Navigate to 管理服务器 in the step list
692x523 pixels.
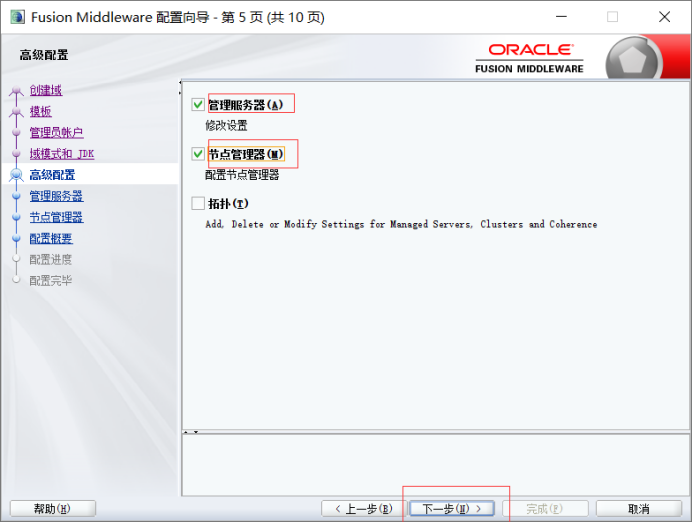[x=56, y=196]
